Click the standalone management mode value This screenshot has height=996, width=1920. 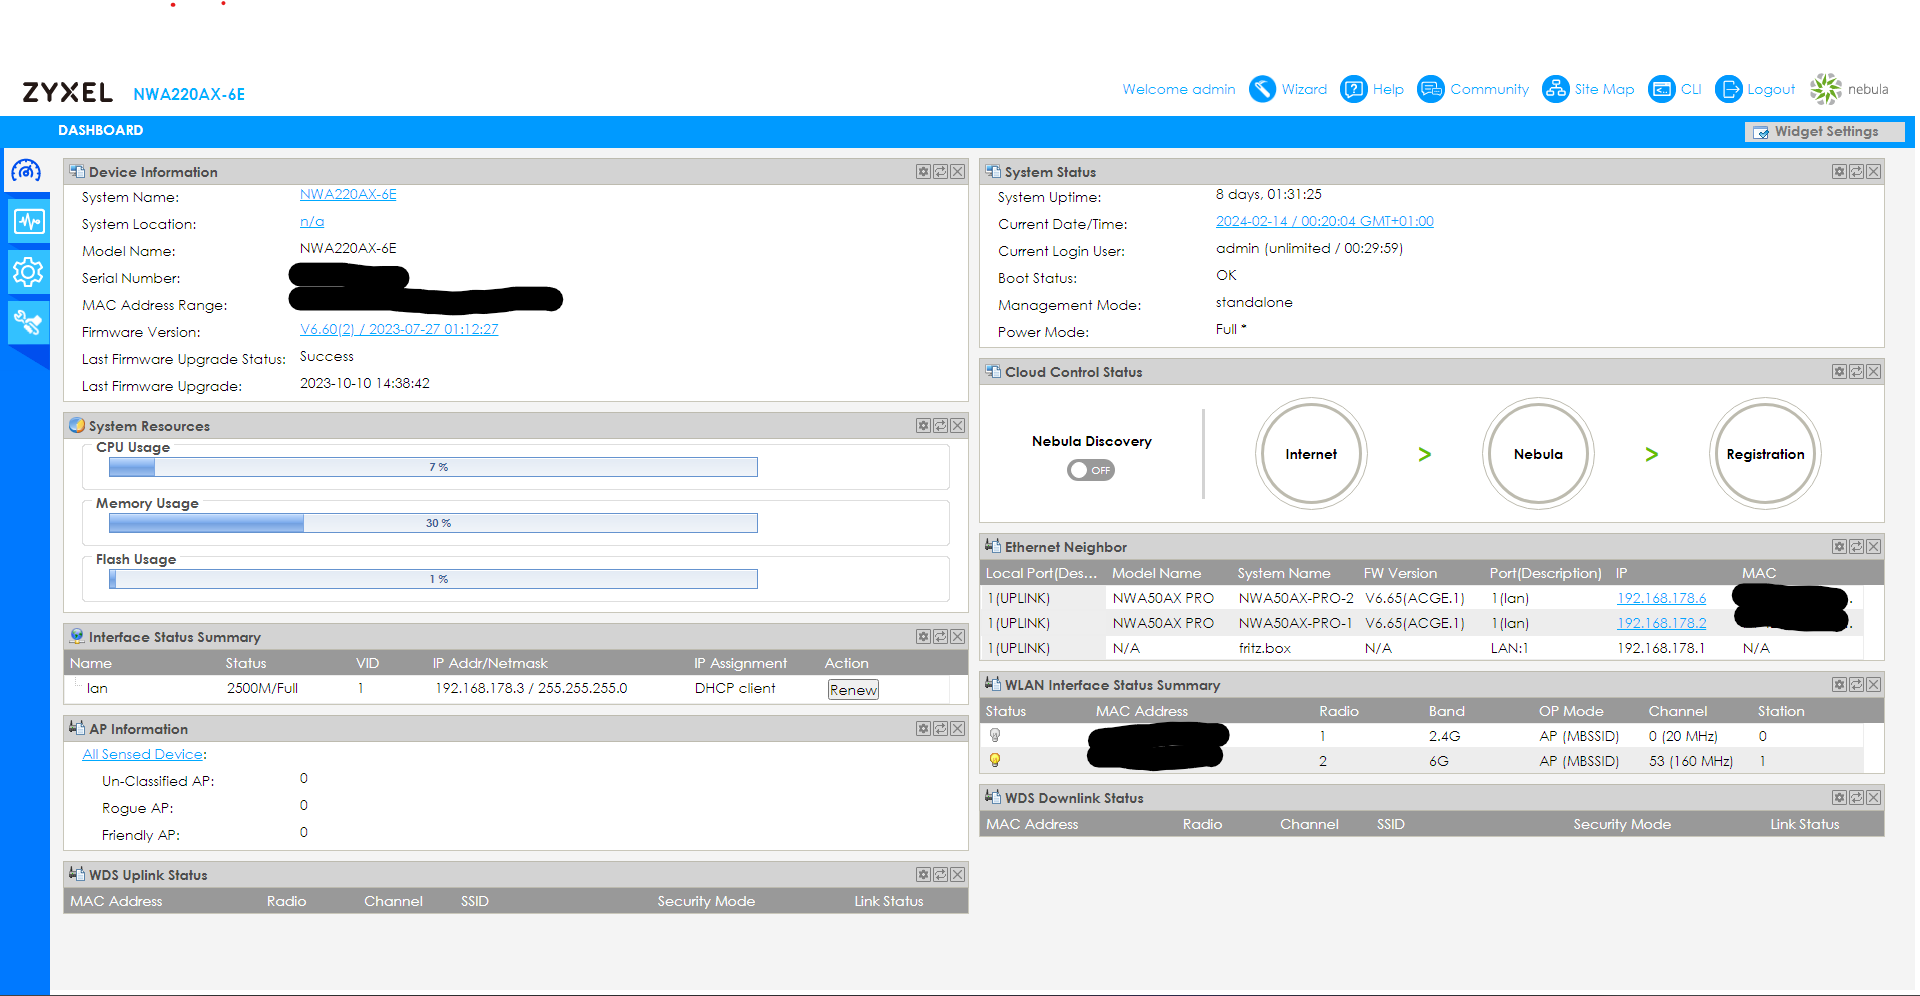[1254, 303]
